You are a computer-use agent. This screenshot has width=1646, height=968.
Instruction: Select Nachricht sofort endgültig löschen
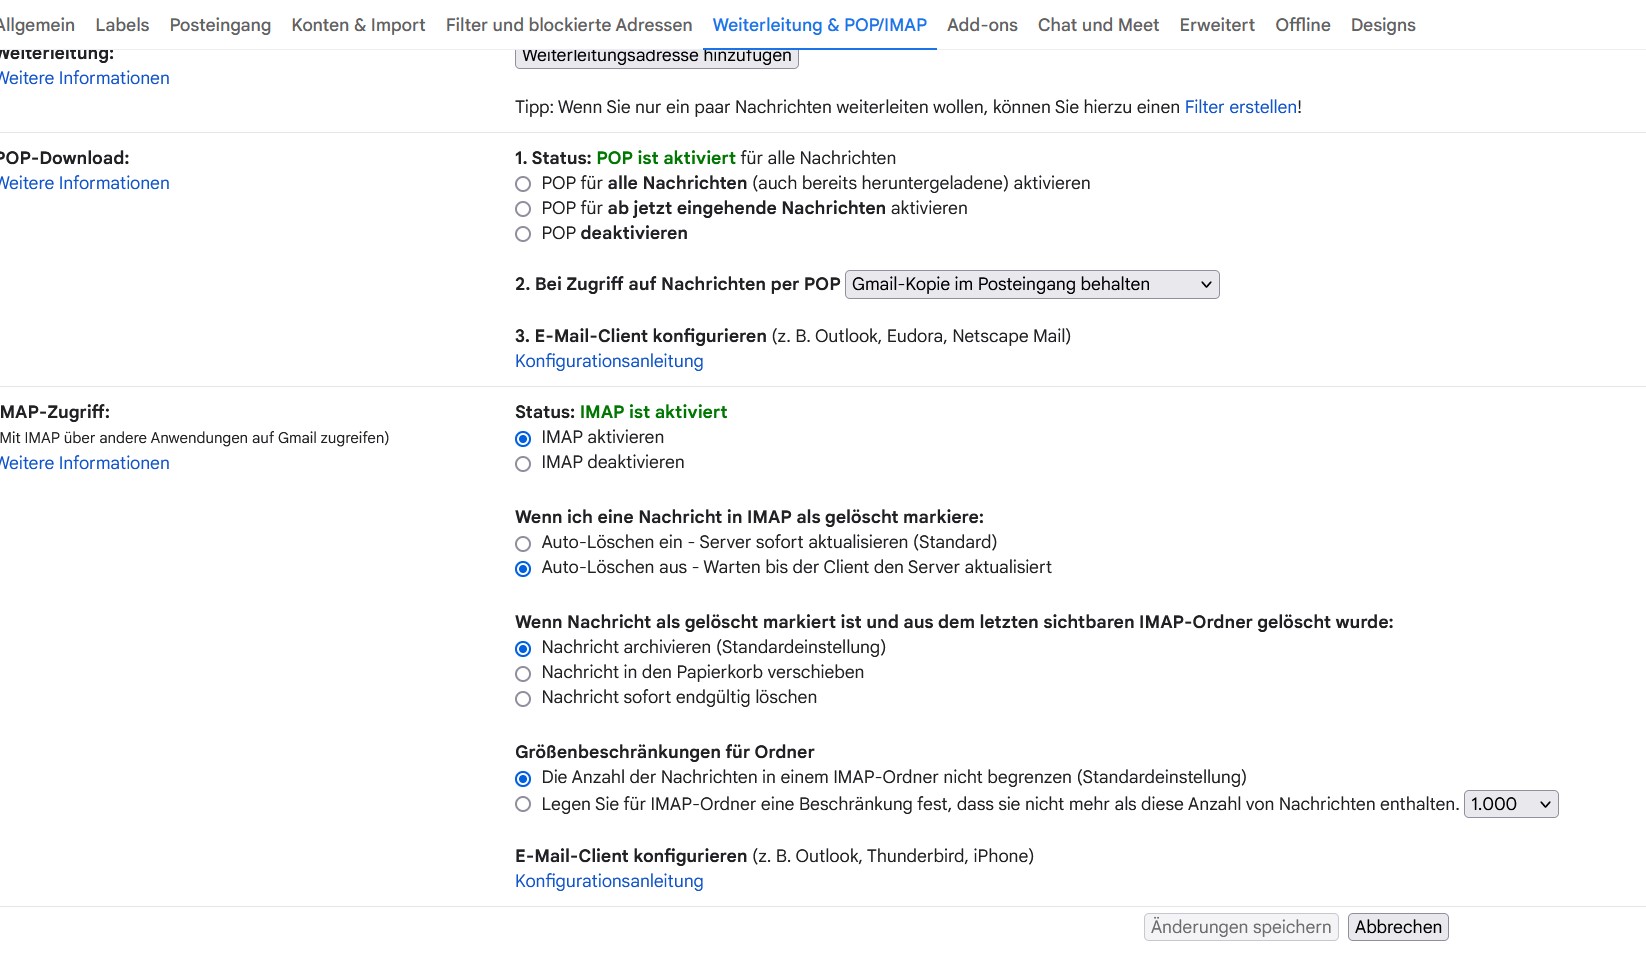point(523,698)
